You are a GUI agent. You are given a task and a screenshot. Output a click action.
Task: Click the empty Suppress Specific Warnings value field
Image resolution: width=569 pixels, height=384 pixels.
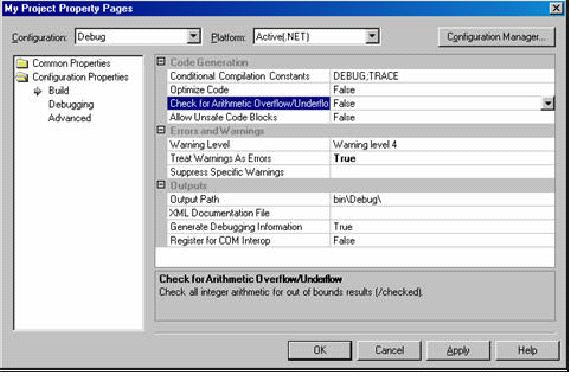pos(442,172)
